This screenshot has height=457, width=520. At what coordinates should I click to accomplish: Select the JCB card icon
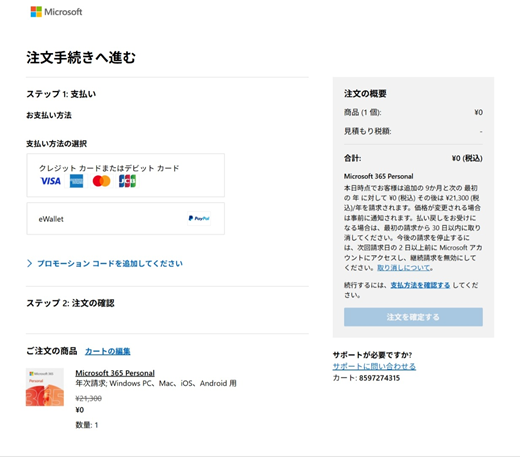127,181
